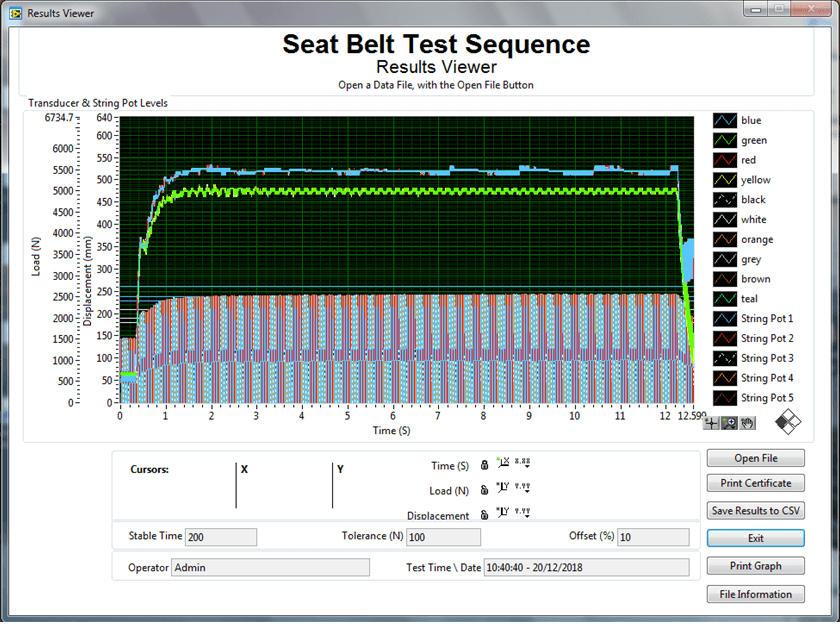Click the Results Viewer title bar app icon

tap(13, 13)
